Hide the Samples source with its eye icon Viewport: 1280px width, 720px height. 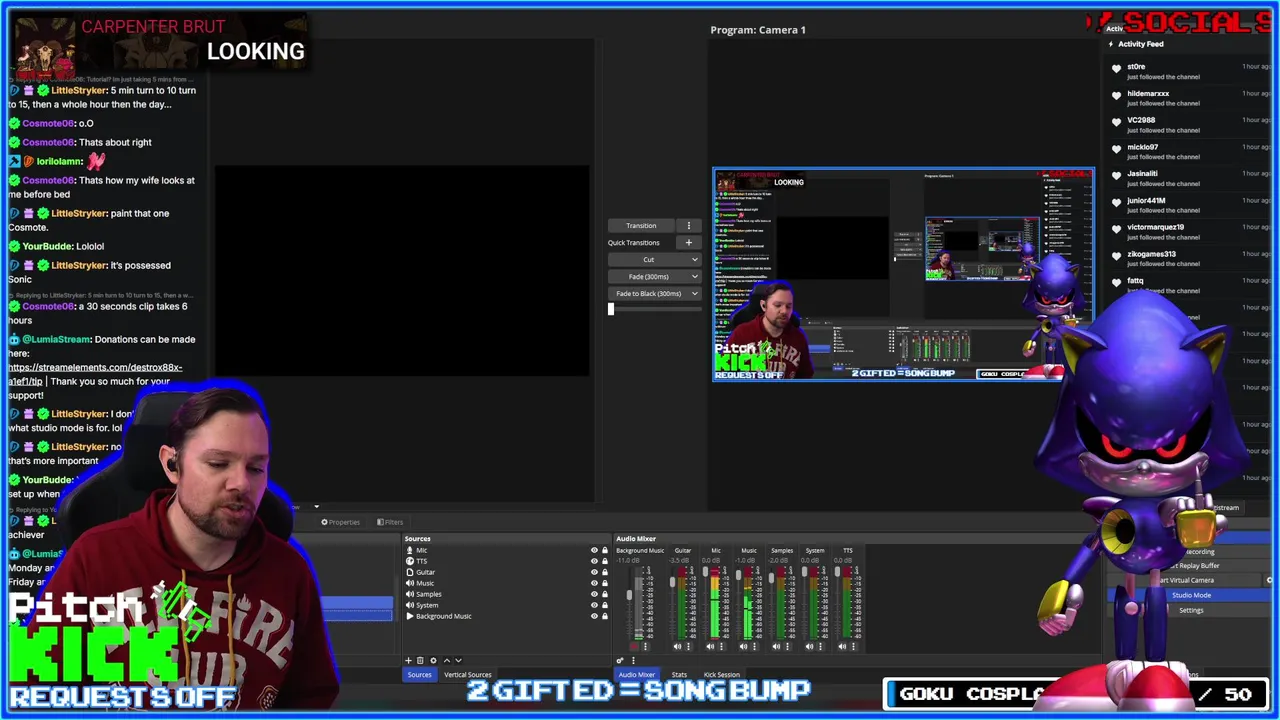click(594, 594)
